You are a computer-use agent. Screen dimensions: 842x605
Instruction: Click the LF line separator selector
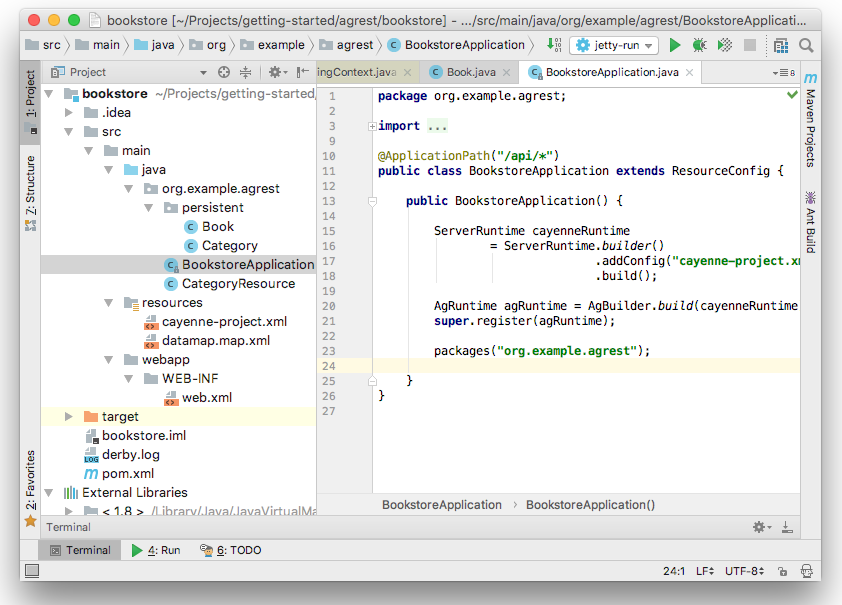tap(705, 571)
